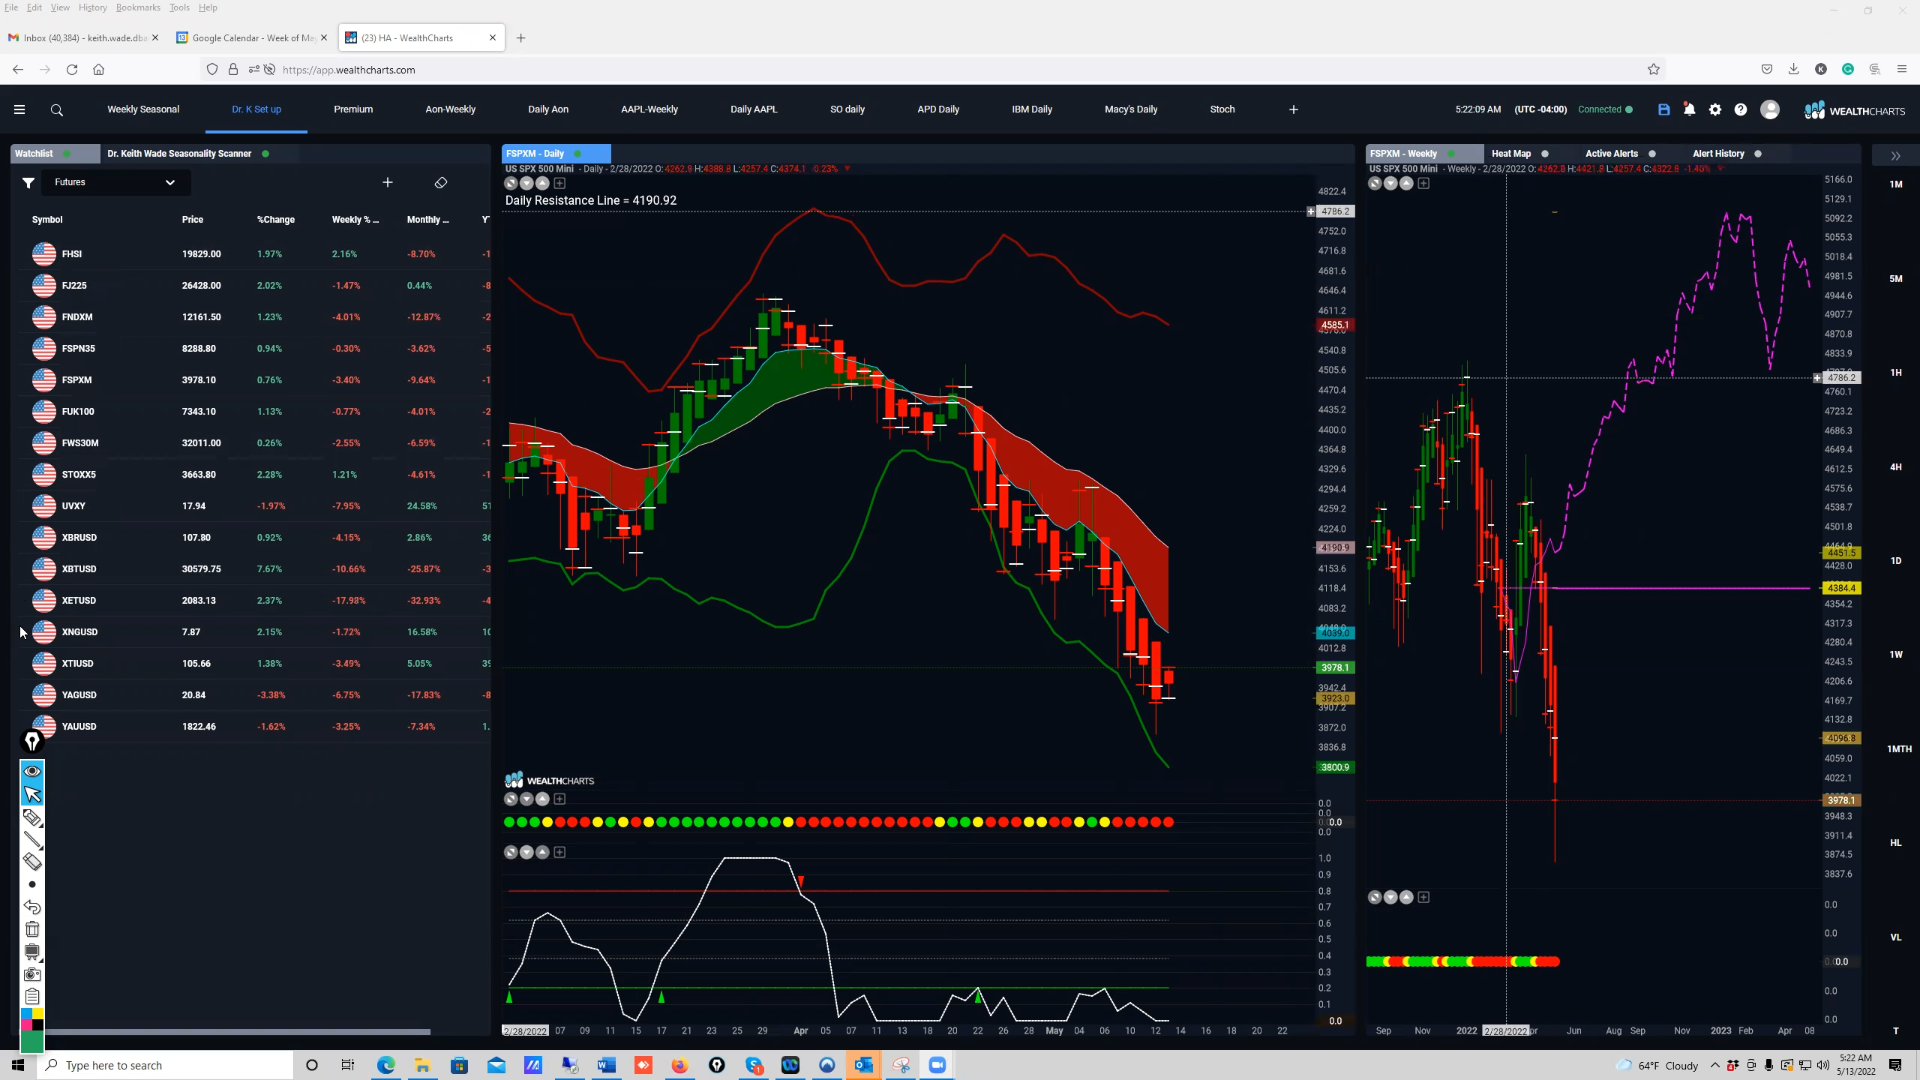Pick the cyan color swatch
Screen dimensions: 1920x1080
point(27,1014)
